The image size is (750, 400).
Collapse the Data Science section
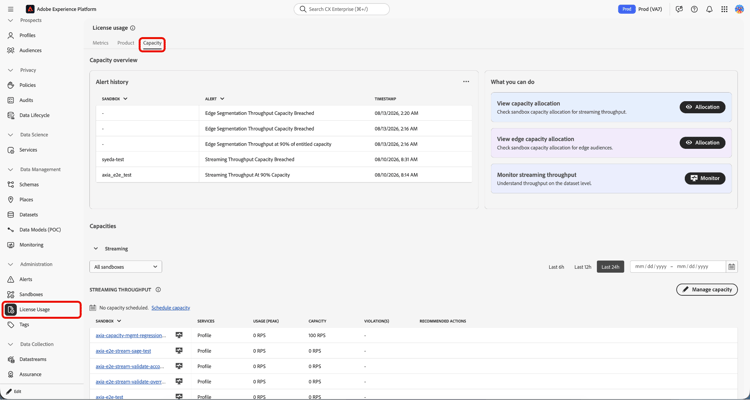(x=11, y=135)
